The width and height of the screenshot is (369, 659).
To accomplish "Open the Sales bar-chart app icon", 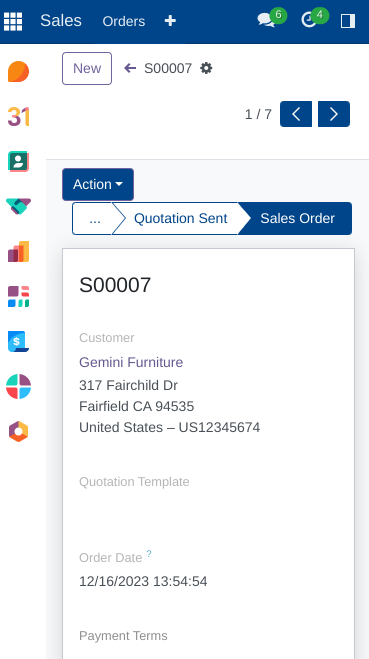I will 18,251.
